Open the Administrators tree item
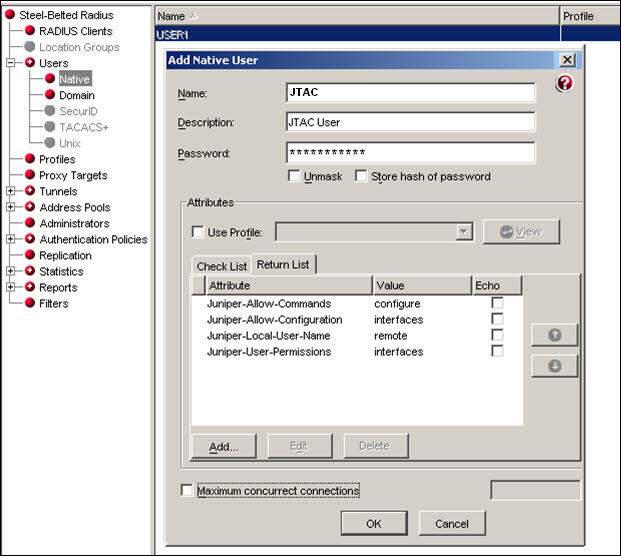Viewport: 621px width, 556px height. click(x=74, y=223)
